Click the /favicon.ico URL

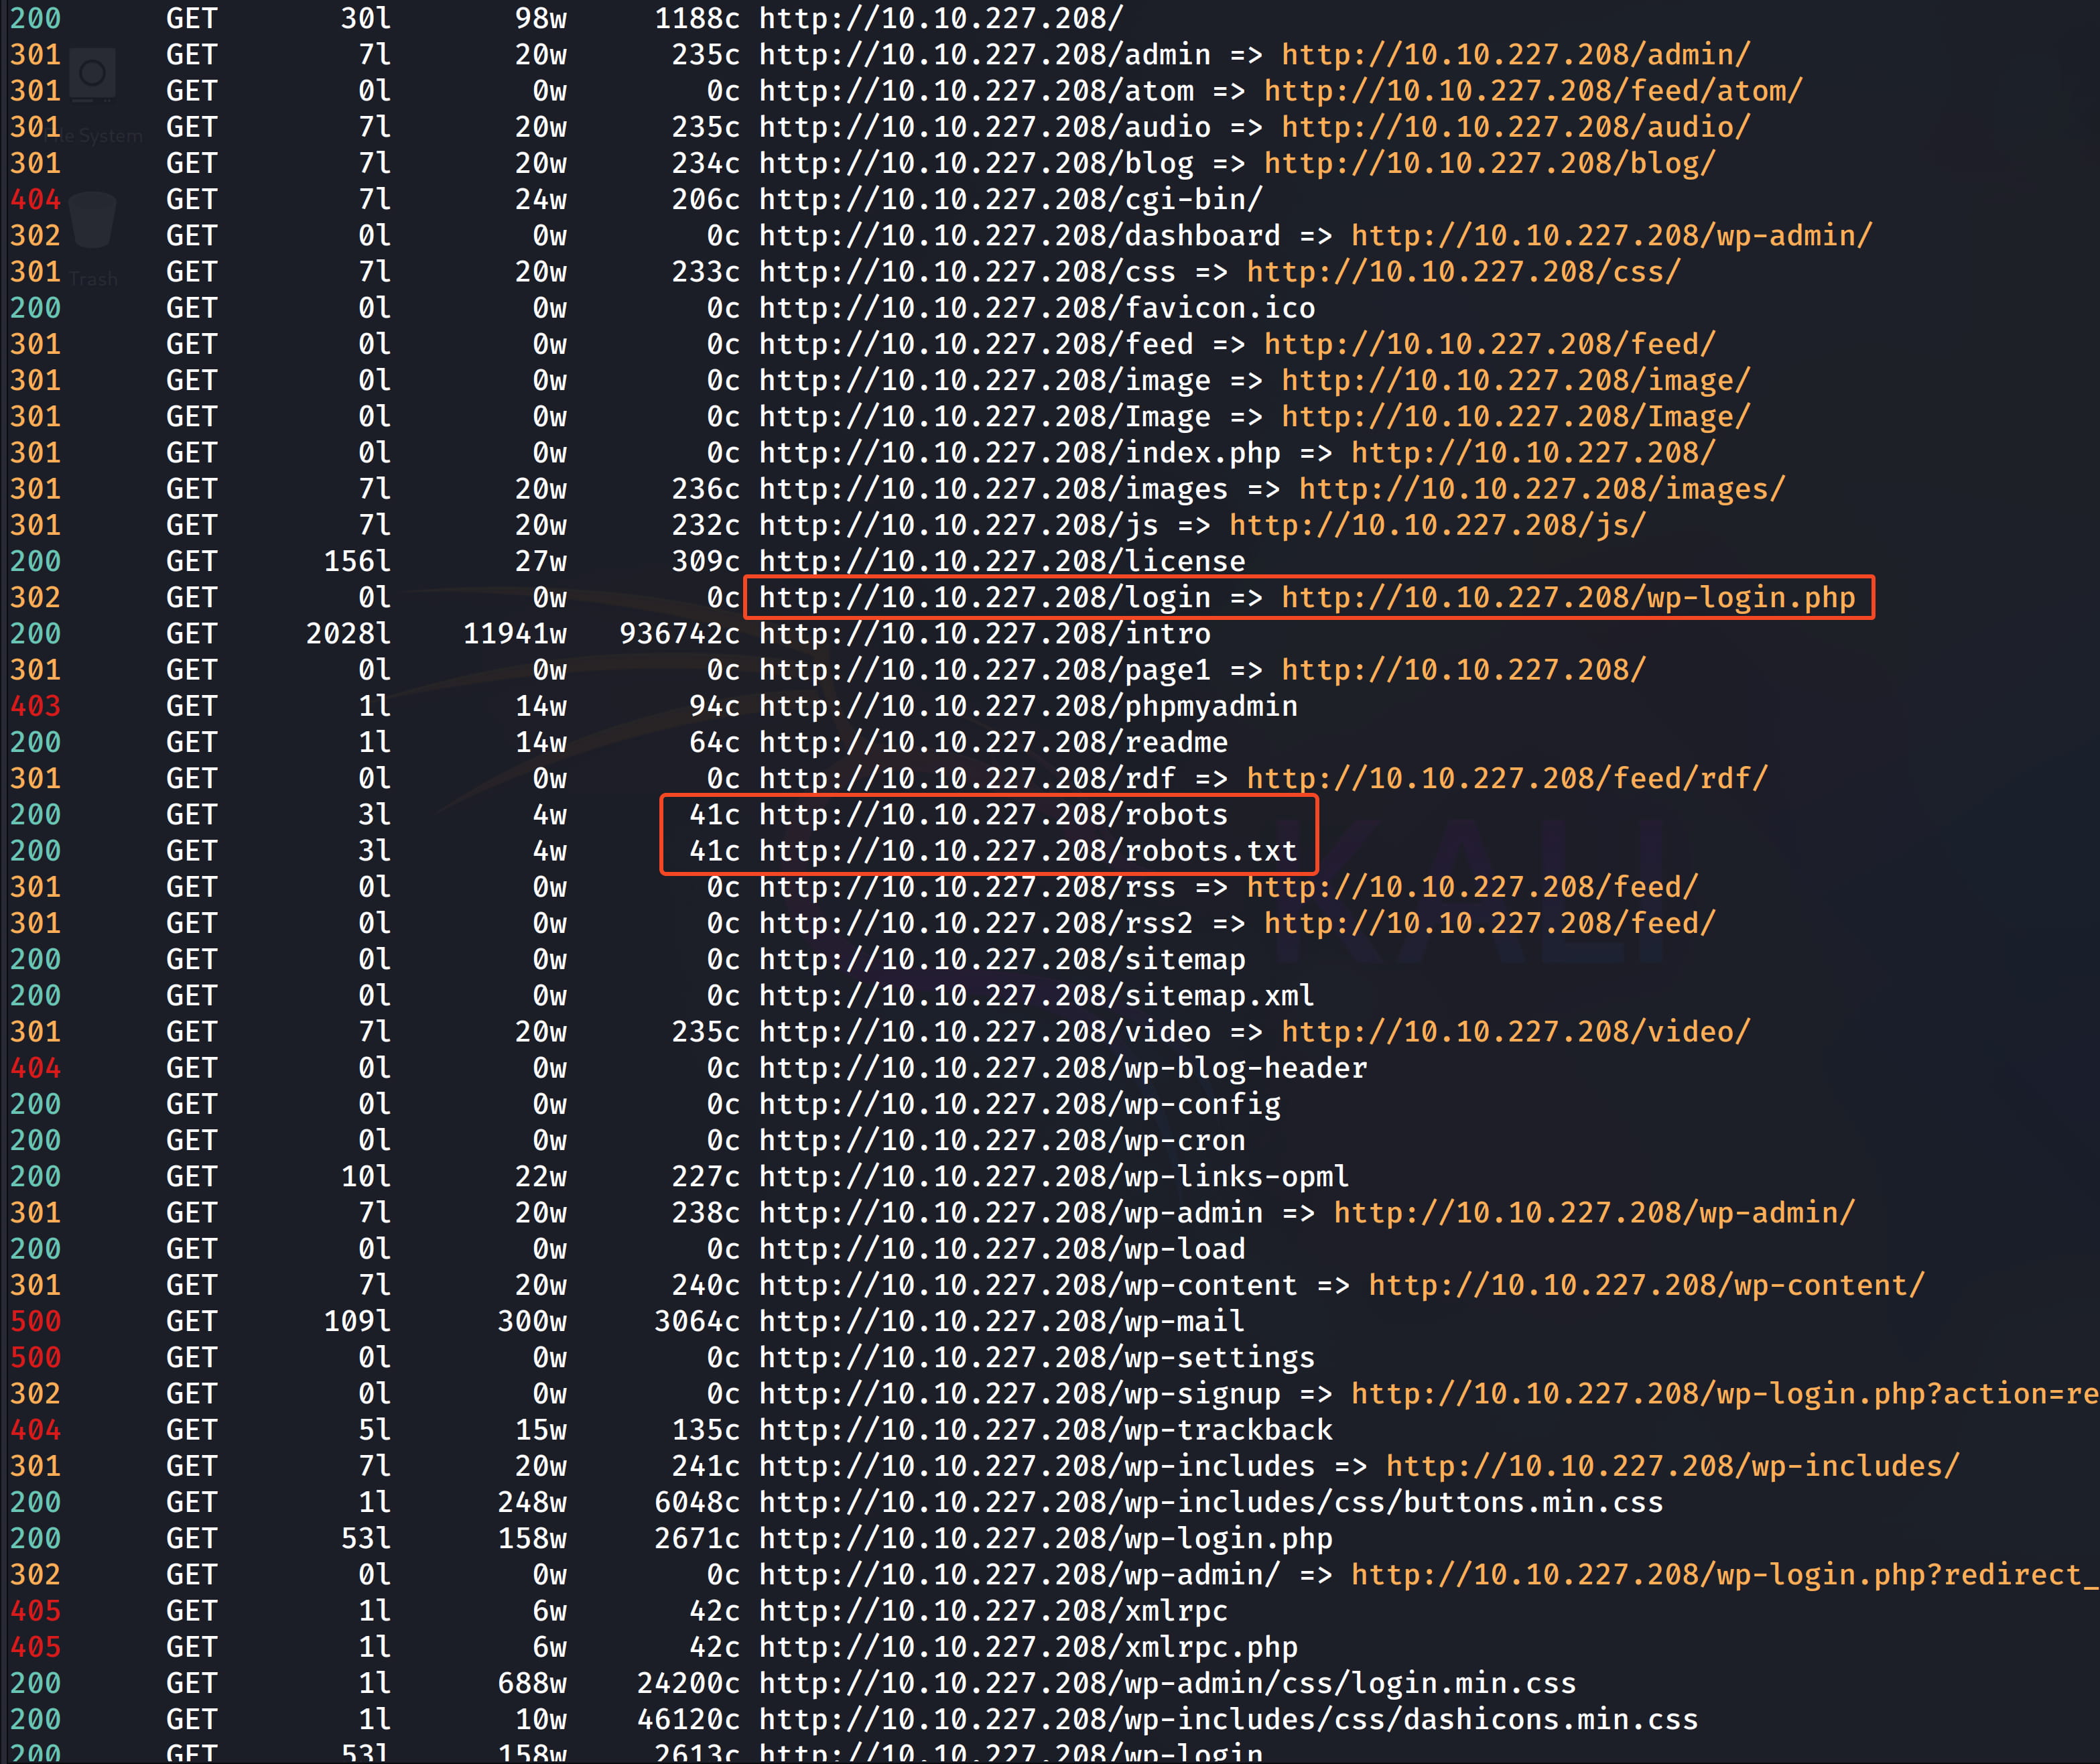coord(1036,308)
